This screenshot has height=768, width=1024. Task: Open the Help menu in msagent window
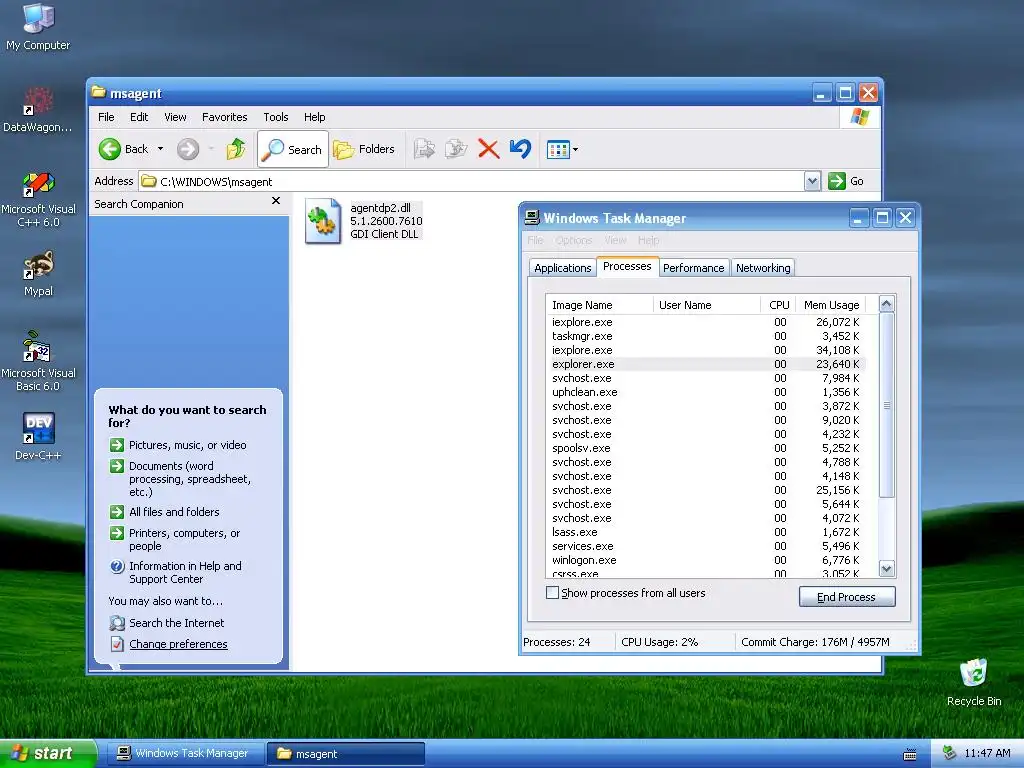click(x=314, y=118)
